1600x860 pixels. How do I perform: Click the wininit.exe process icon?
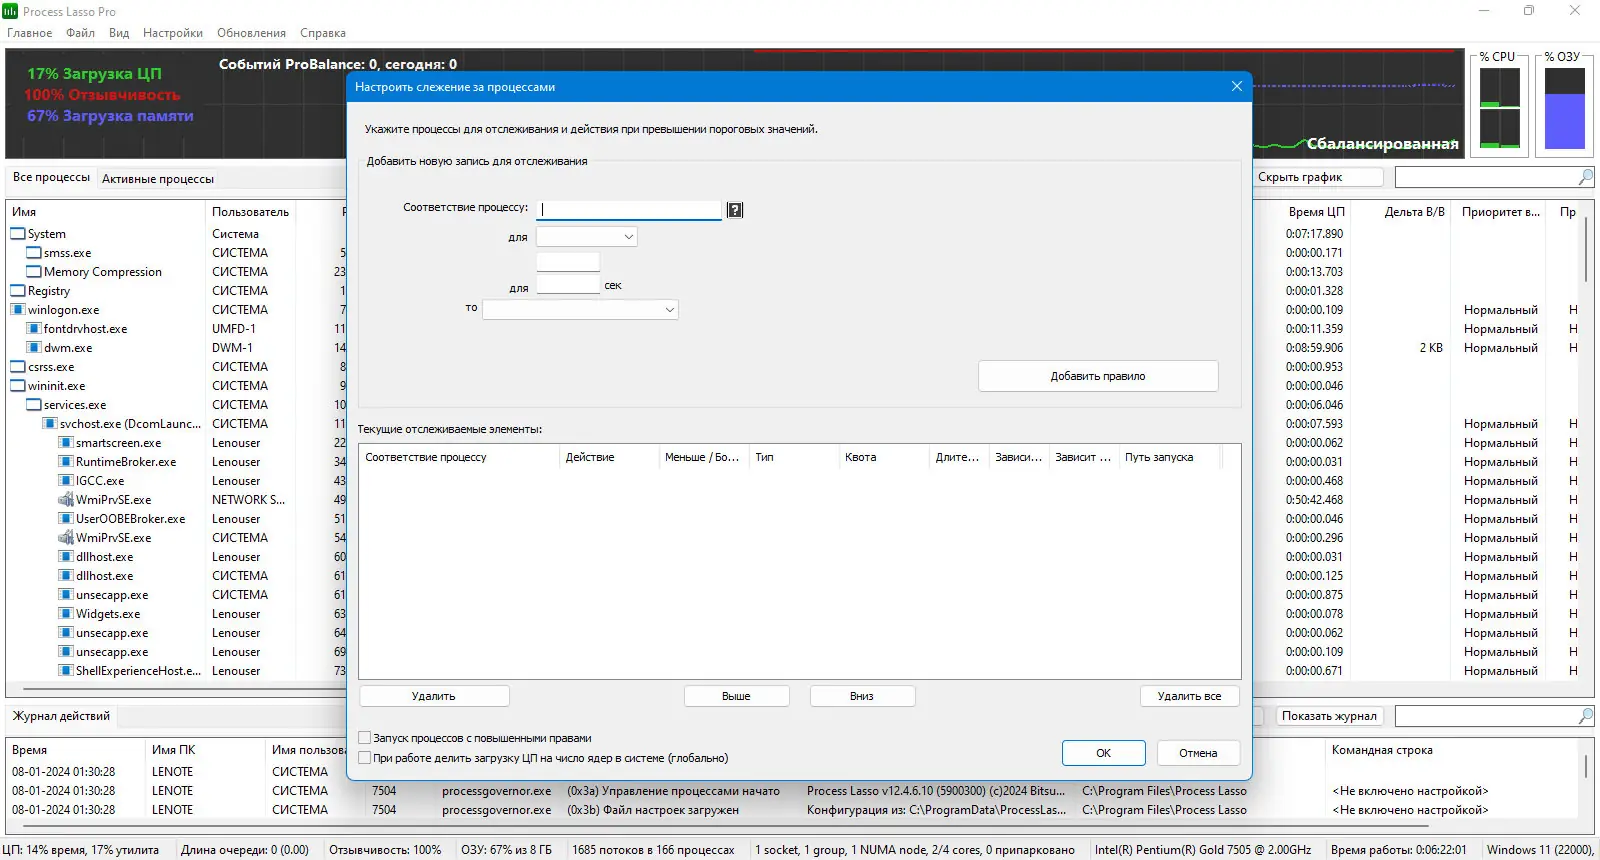[x=18, y=386]
